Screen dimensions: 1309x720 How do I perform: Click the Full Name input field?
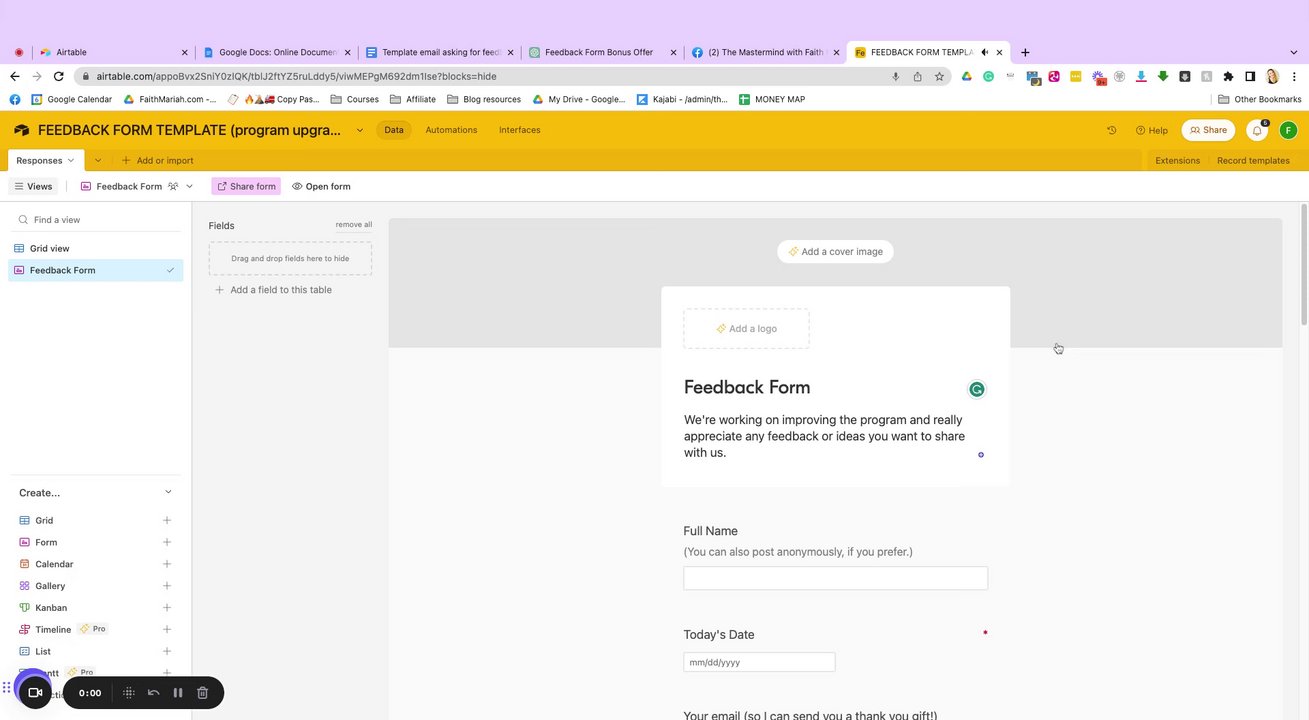(835, 578)
